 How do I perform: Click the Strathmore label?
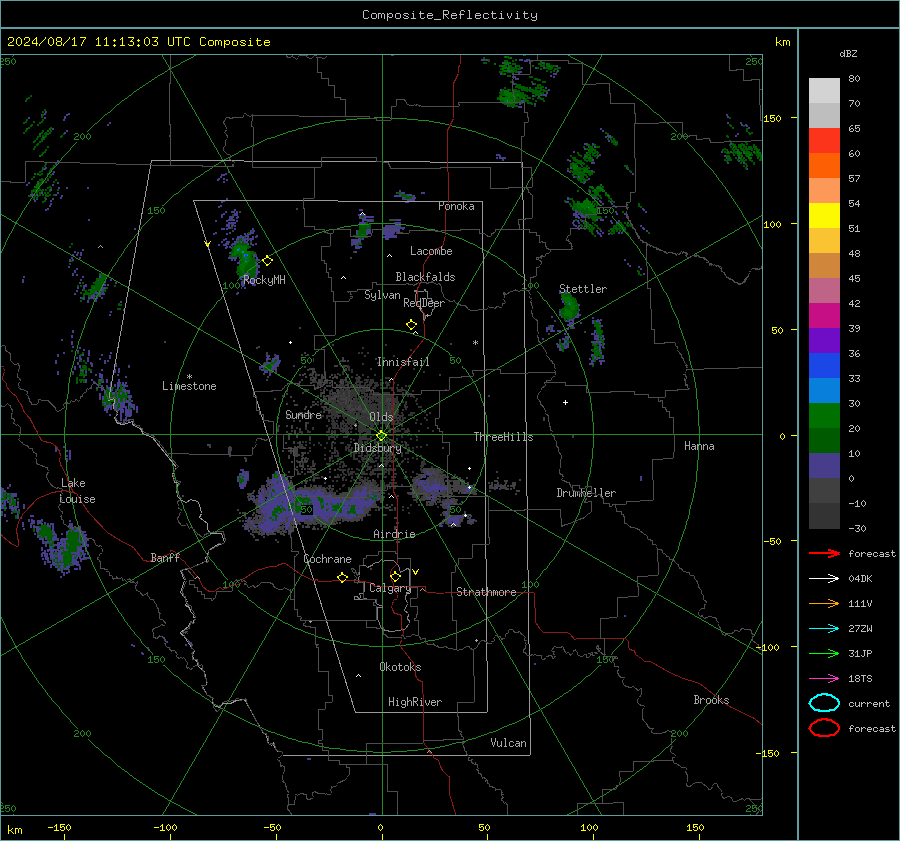(486, 592)
